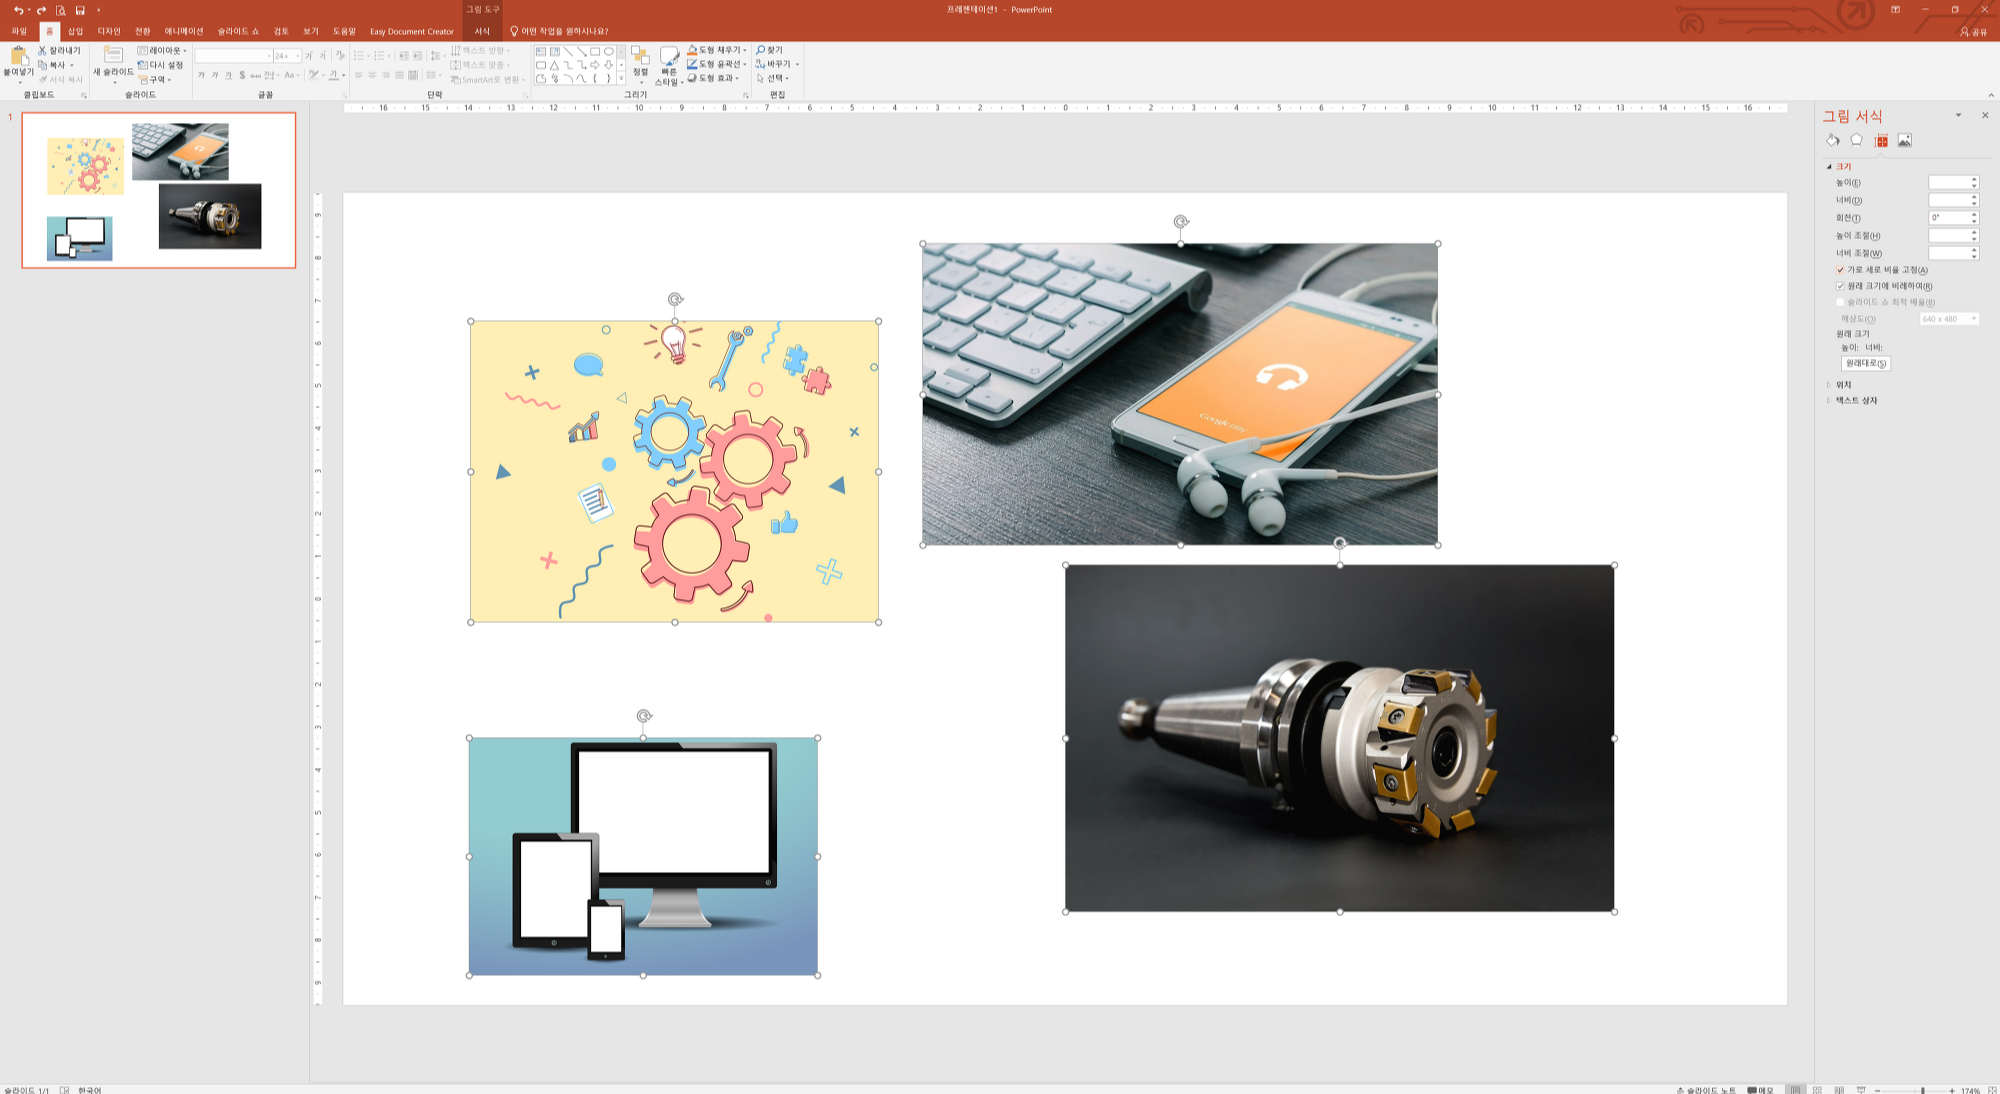Select slide 1 thumbnail
2000x1094 pixels.
(x=159, y=190)
